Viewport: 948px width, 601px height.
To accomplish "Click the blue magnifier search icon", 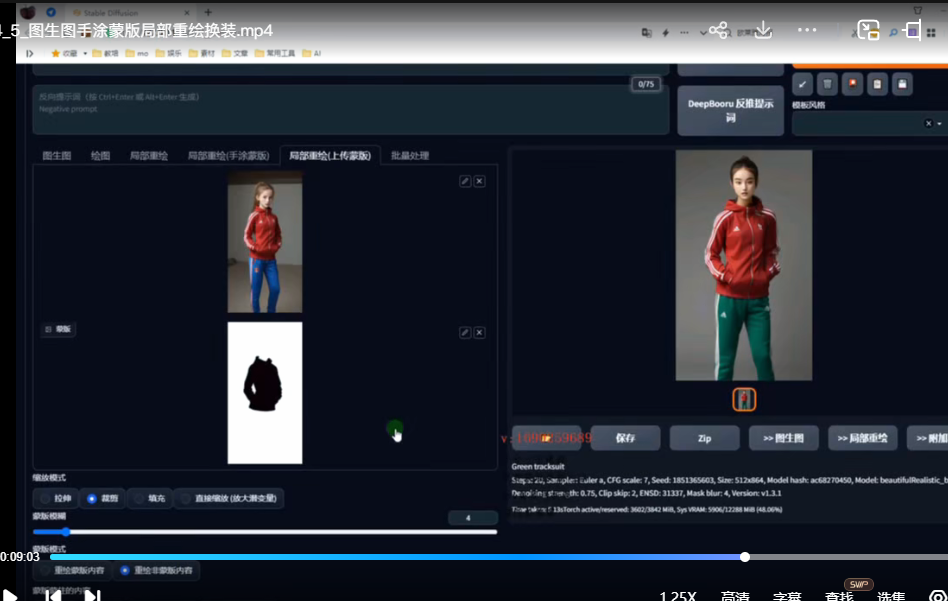I will (x=893, y=33).
